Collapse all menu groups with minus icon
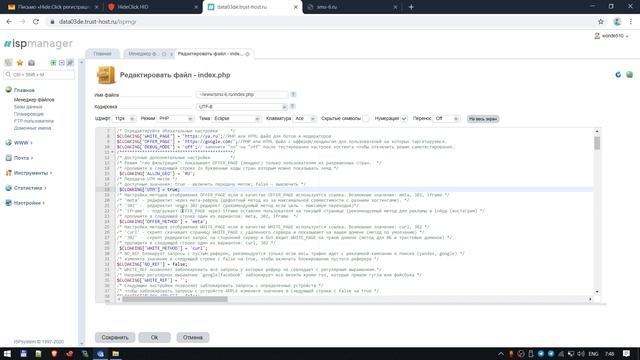Screen dimensions: 640x360 (x=62, y=62)
